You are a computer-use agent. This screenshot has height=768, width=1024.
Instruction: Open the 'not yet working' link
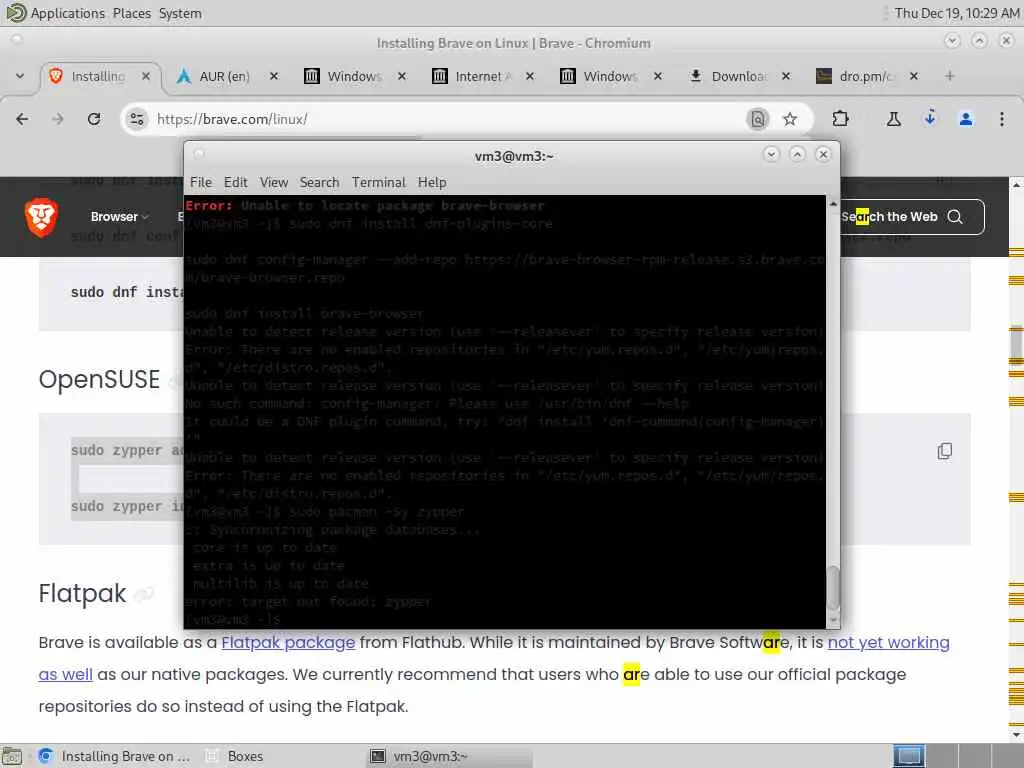888,643
